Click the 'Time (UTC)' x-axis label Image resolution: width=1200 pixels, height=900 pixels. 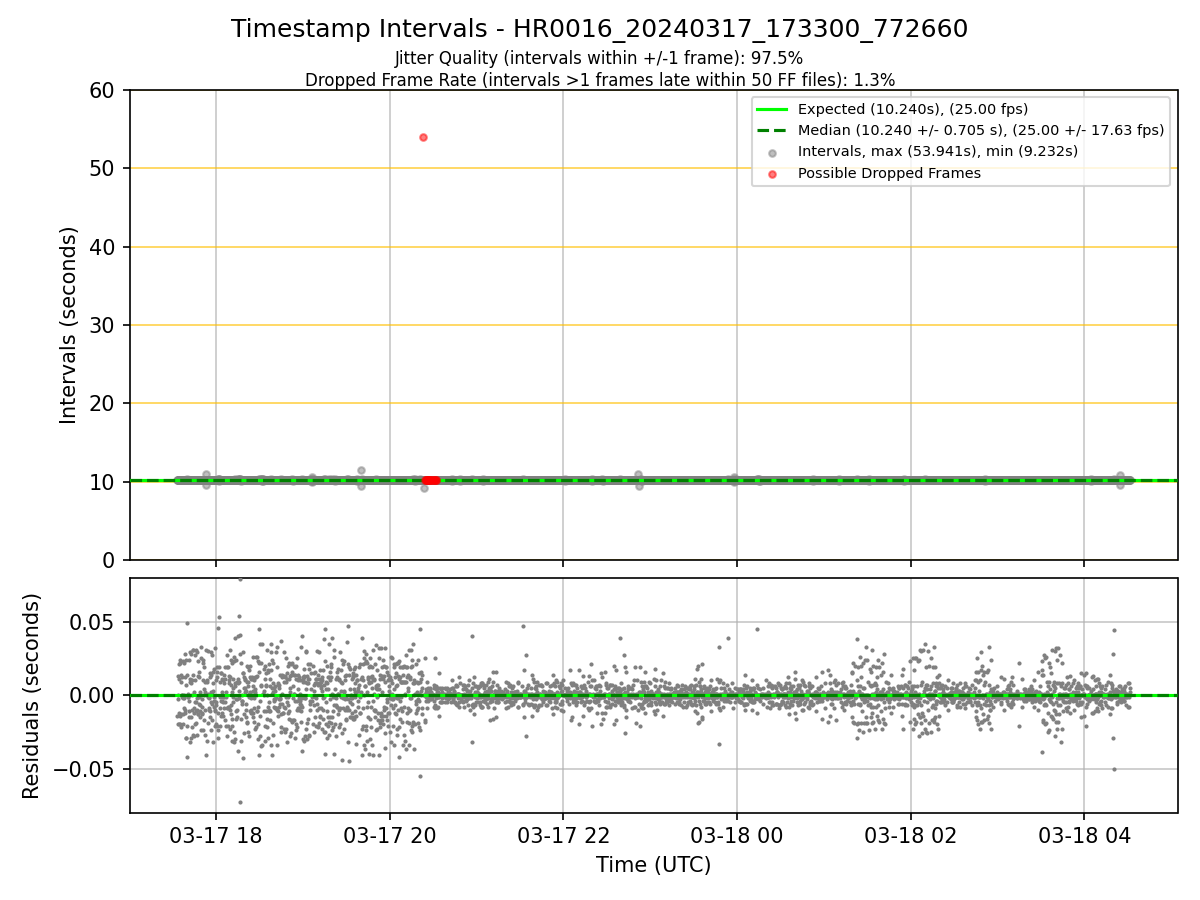(653, 865)
